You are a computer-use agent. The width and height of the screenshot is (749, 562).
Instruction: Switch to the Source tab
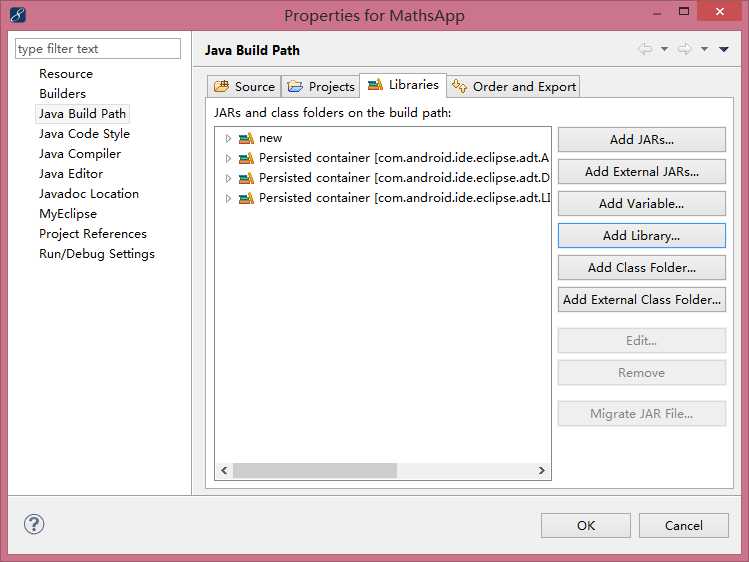(244, 86)
